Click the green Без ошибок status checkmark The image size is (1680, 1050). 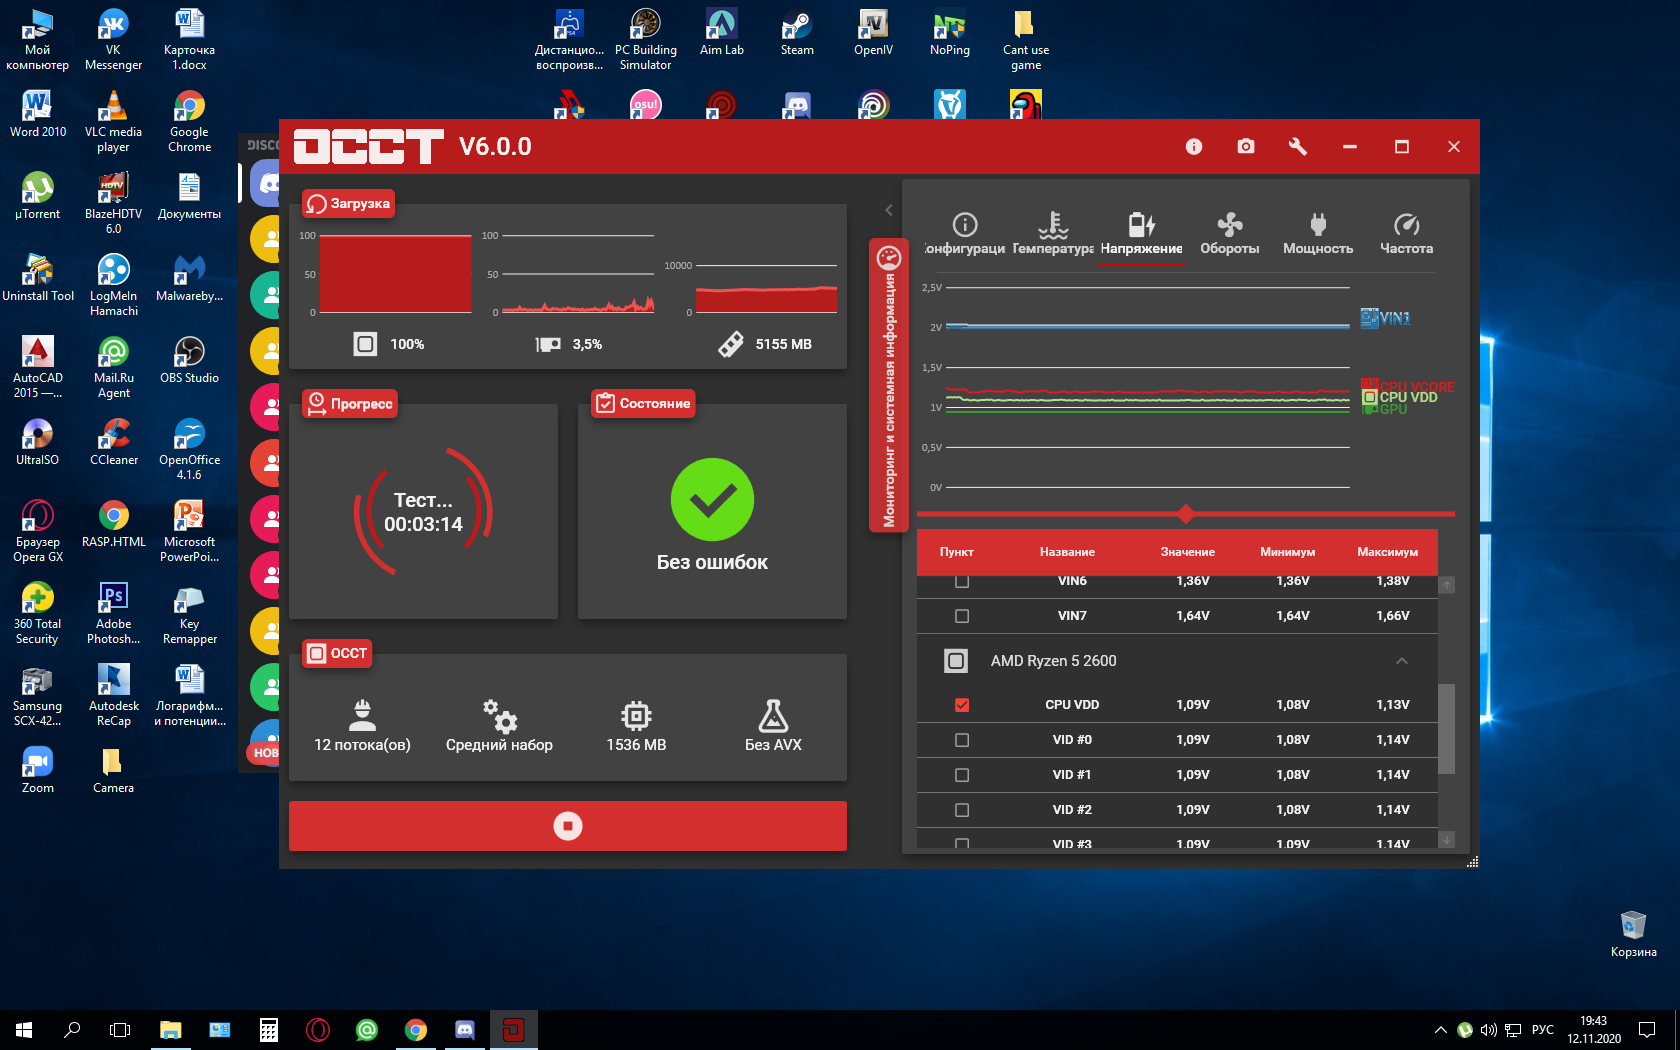click(712, 500)
